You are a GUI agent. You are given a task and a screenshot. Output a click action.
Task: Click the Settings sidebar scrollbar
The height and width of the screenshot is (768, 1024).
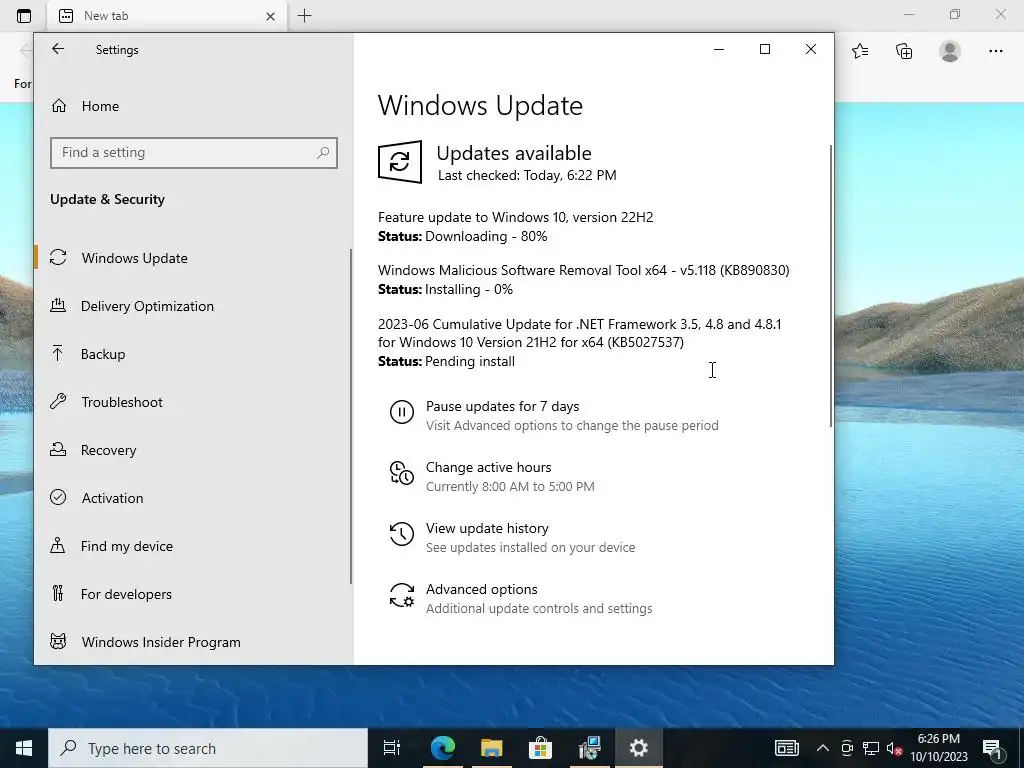tap(351, 417)
